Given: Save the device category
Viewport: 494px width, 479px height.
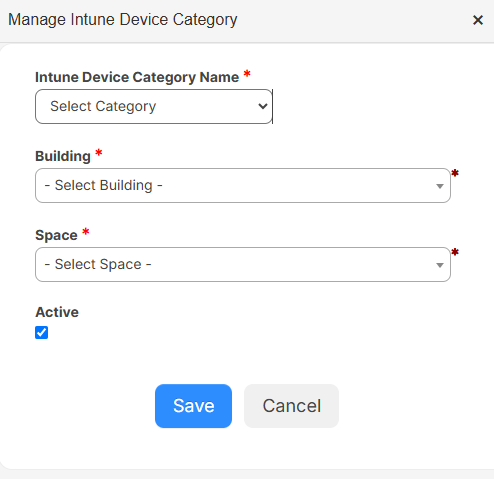Looking at the screenshot, I should (x=193, y=406).
